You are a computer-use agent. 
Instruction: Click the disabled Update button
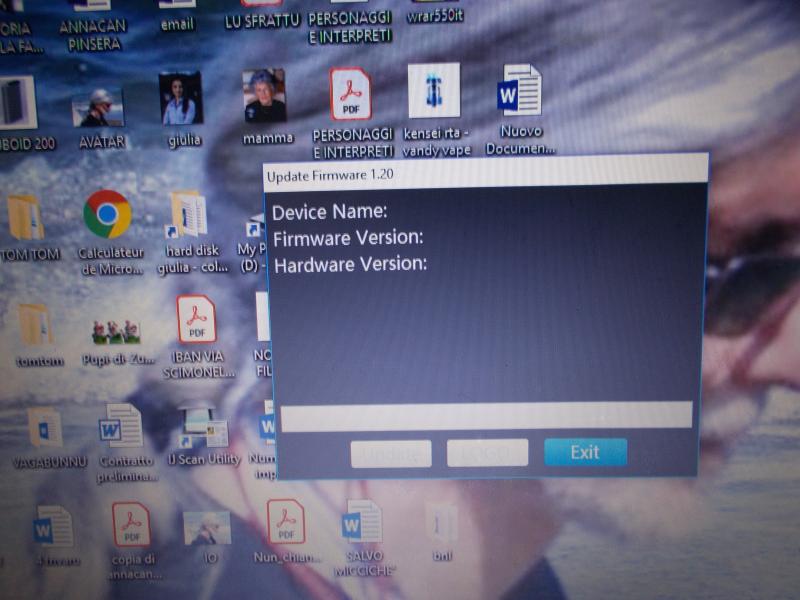(x=391, y=454)
